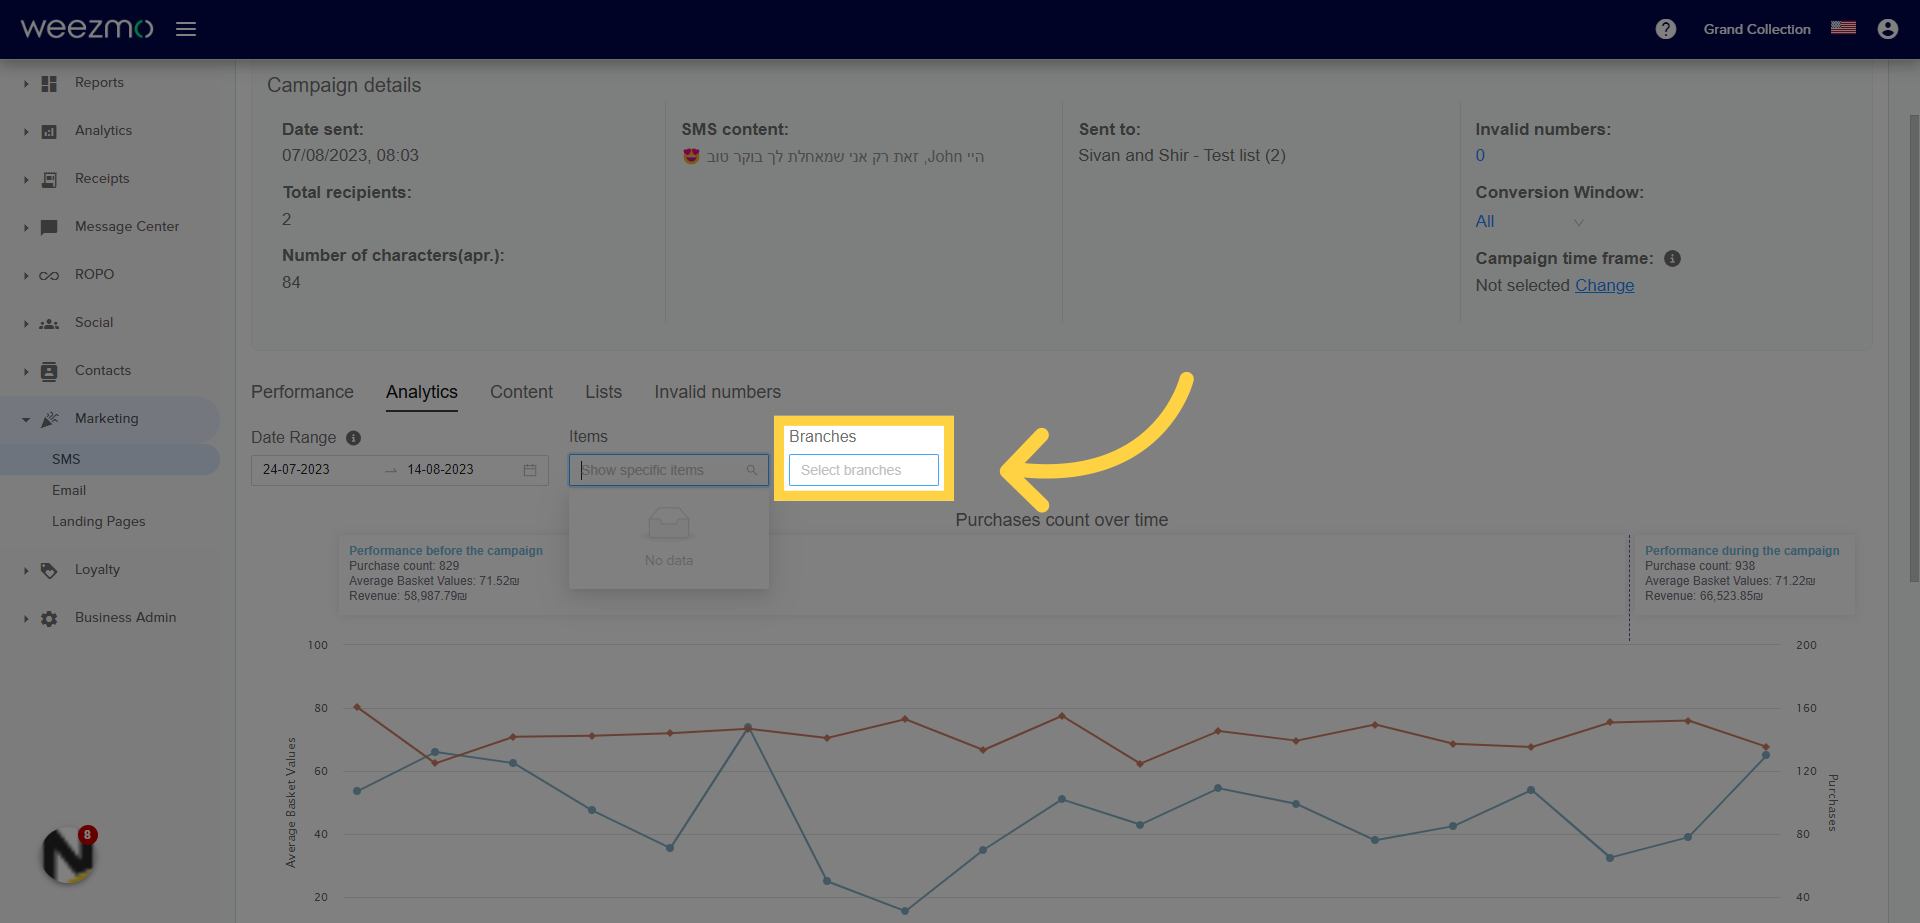Image resolution: width=1920 pixels, height=923 pixels.
Task: Select the Analytics tab under Campaign details
Action: pos(422,392)
